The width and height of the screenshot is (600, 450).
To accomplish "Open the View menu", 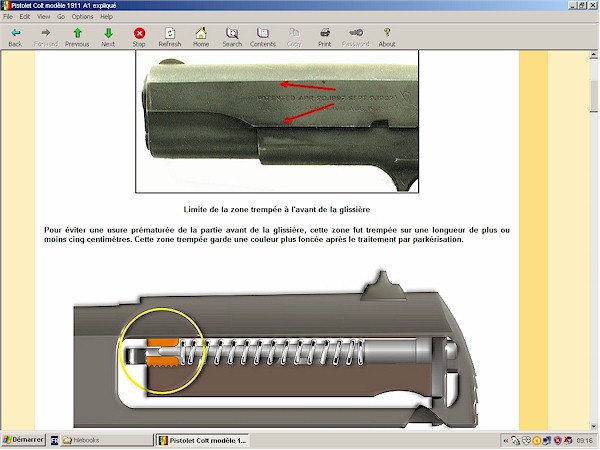I will 44,16.
